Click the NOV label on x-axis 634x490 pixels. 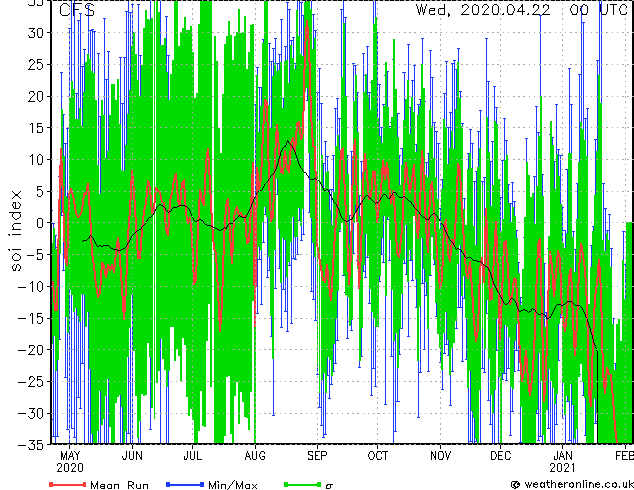pyautogui.click(x=440, y=456)
